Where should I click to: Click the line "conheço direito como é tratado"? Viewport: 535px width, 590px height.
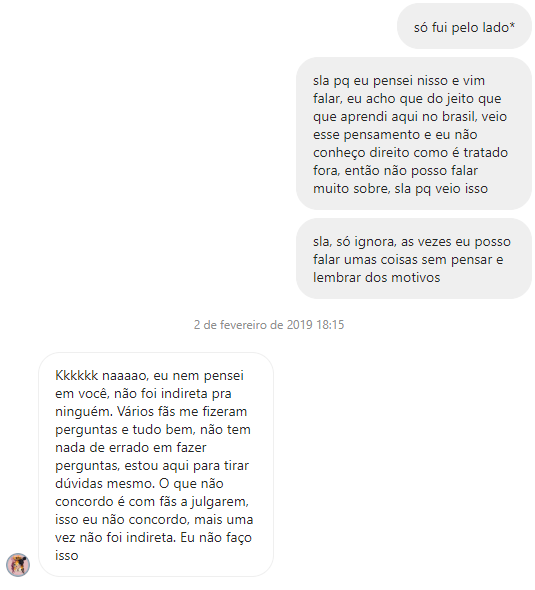410,152
